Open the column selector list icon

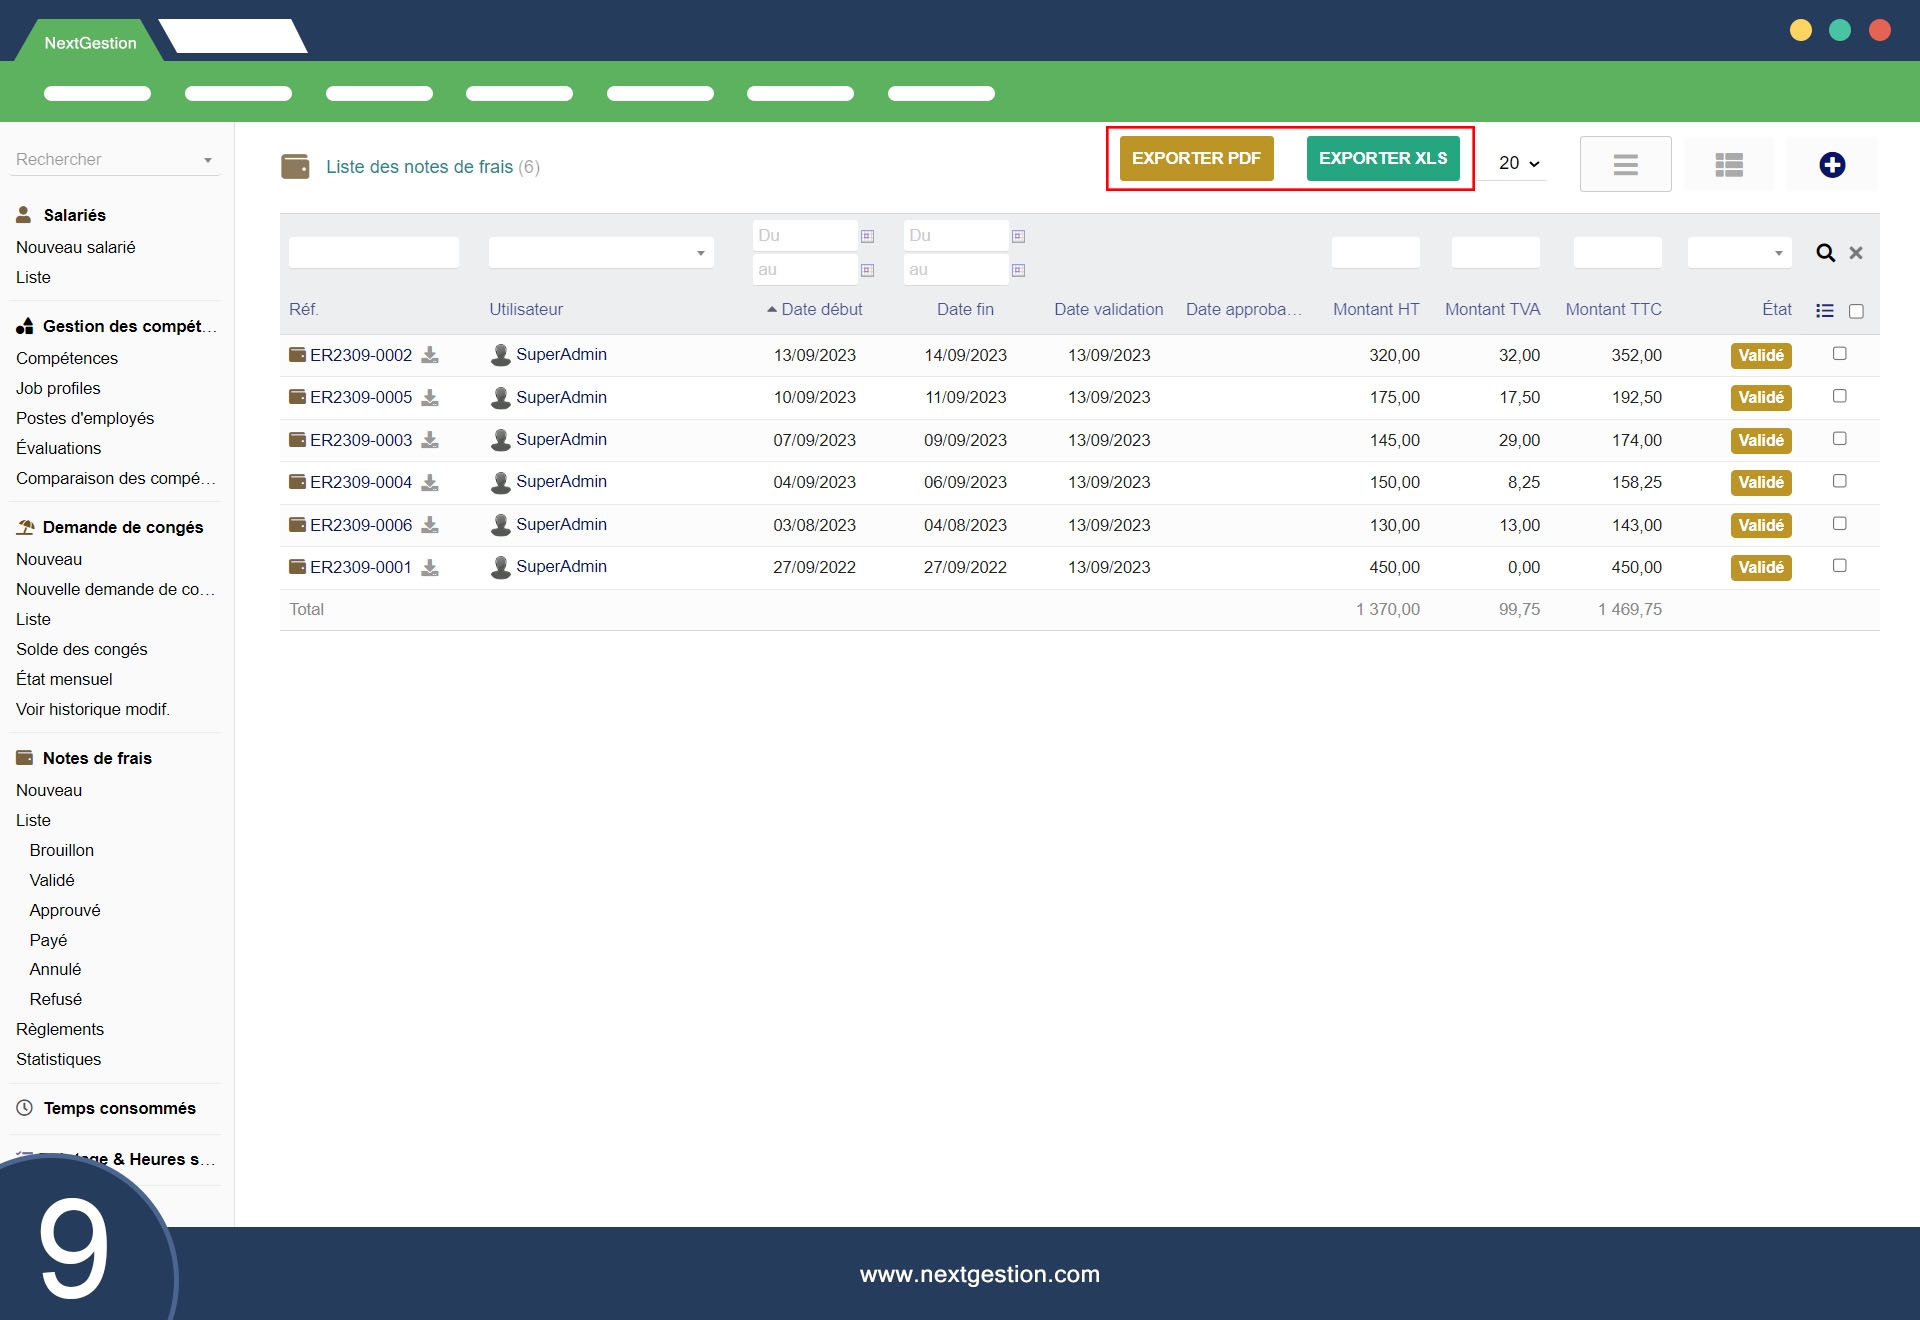(x=1825, y=311)
